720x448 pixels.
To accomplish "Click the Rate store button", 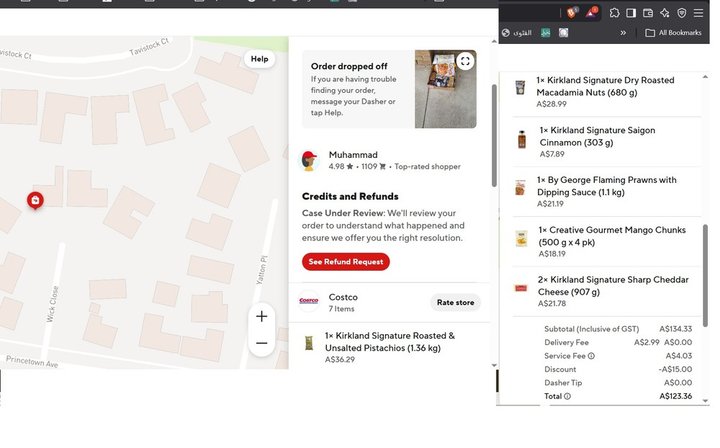I will point(455,302).
